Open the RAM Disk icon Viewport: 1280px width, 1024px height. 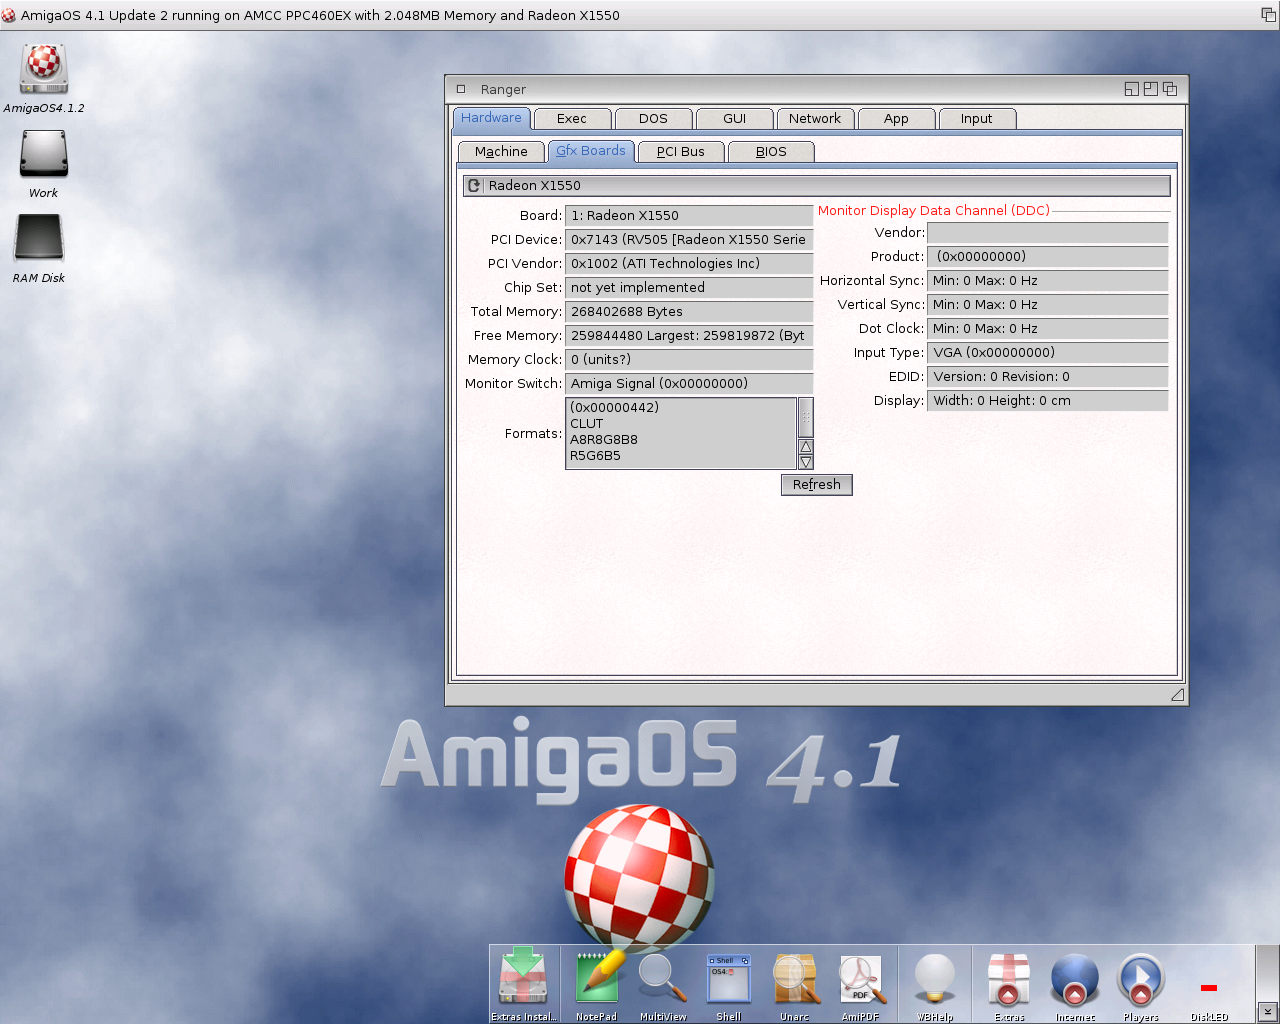pyautogui.click(x=39, y=240)
